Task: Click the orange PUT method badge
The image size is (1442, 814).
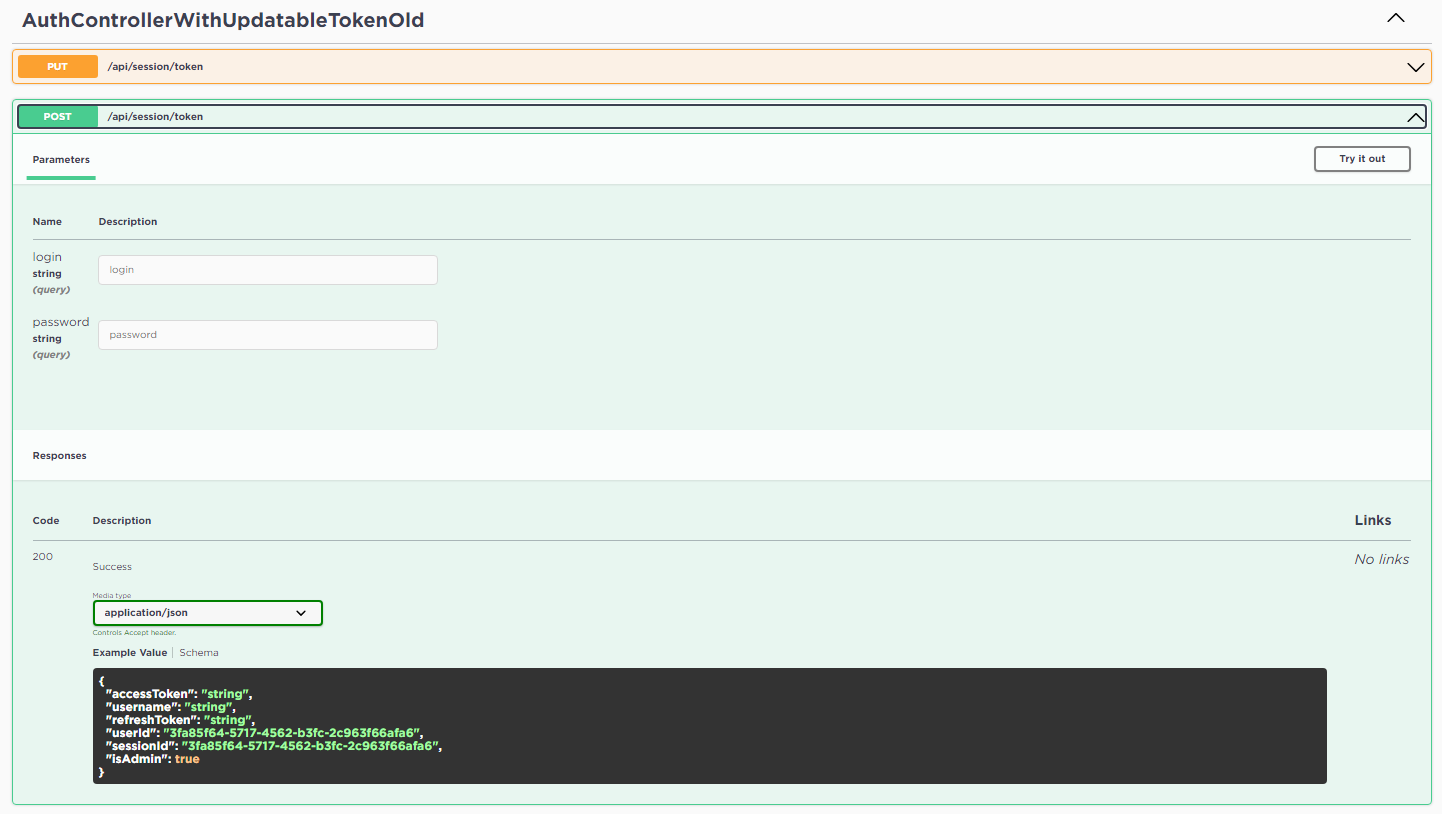Action: click(x=58, y=67)
